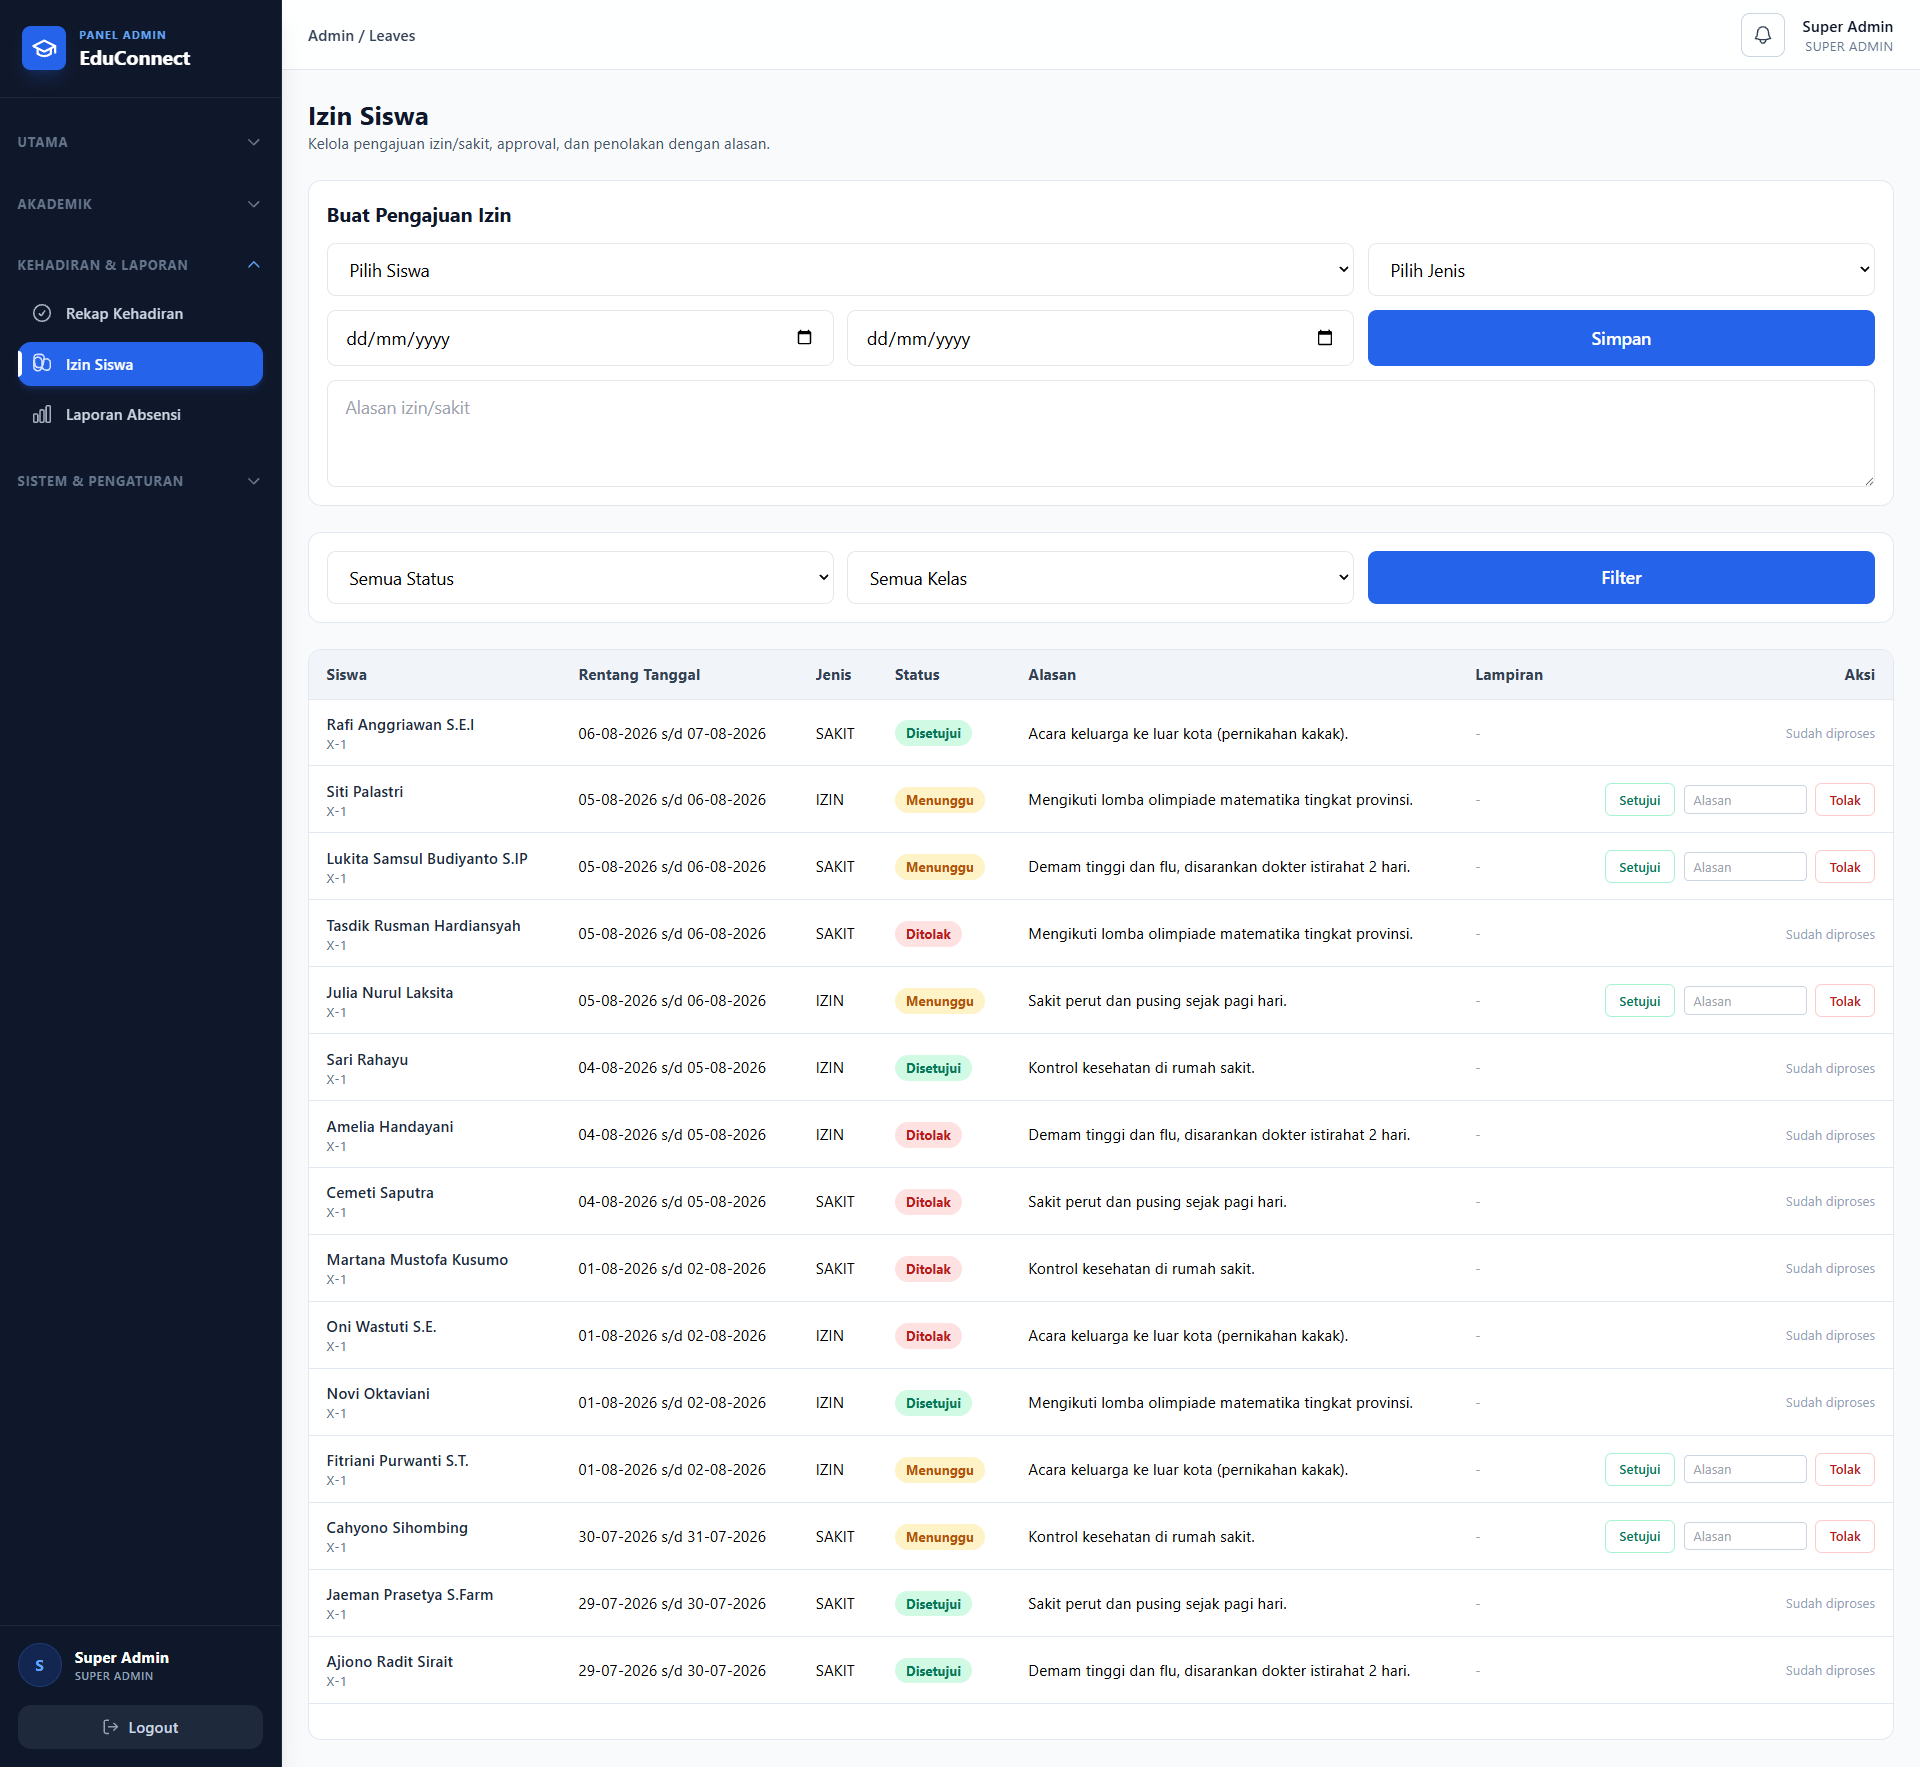
Task: Click the Super Admin avatar in sidebar
Action: (x=40, y=1665)
